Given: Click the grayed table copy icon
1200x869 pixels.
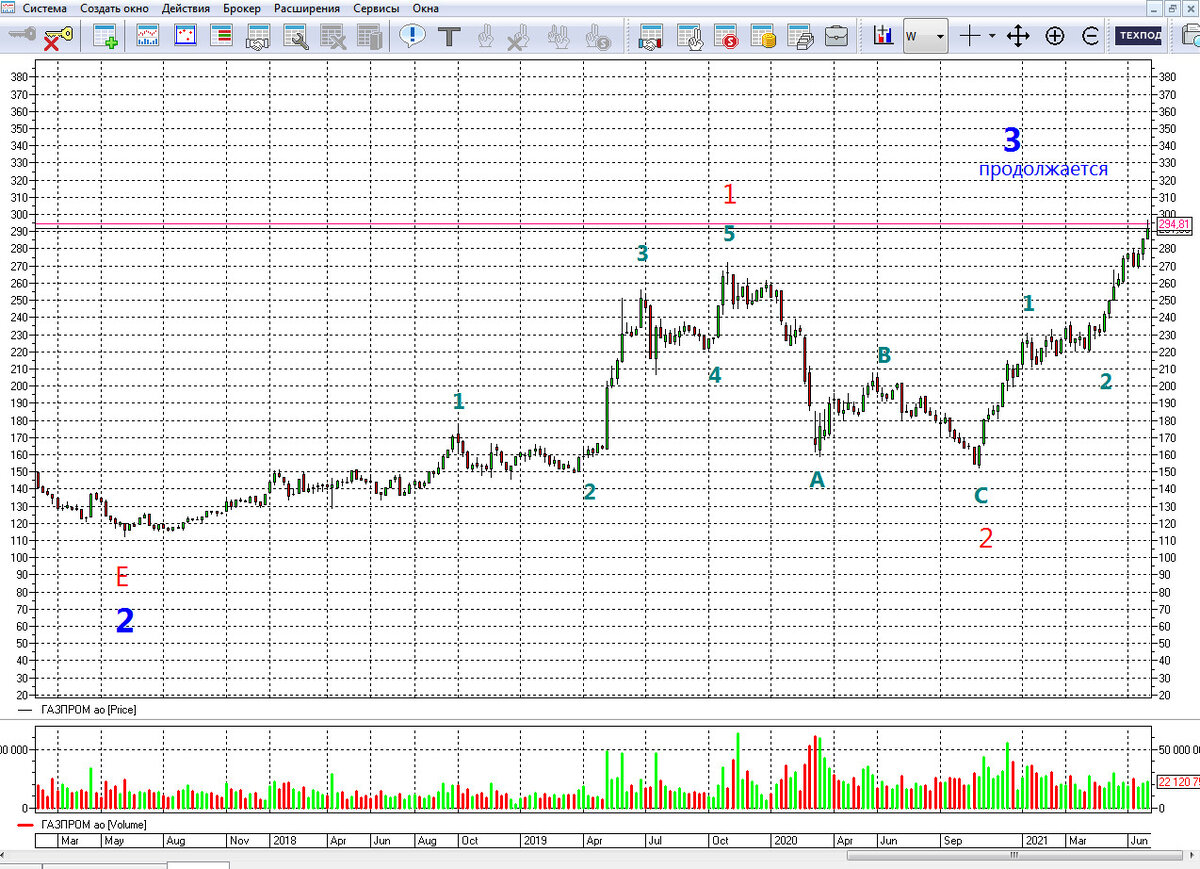Looking at the screenshot, I should tap(369, 39).
